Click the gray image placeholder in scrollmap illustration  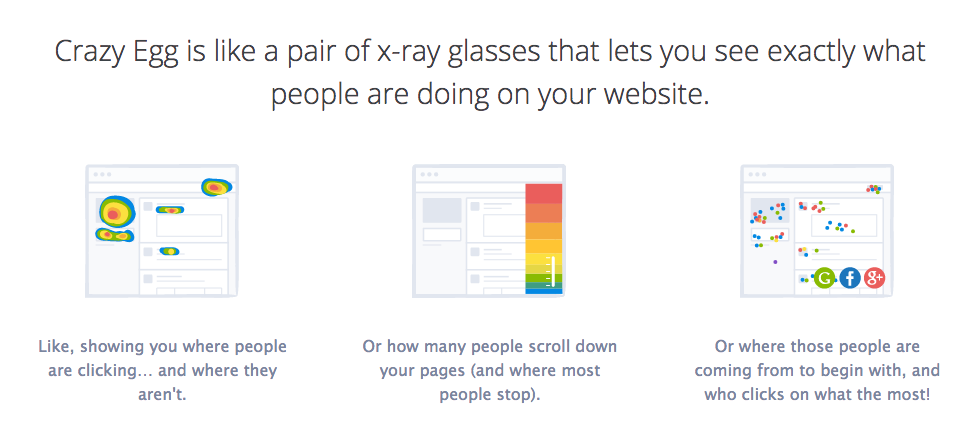(441, 211)
